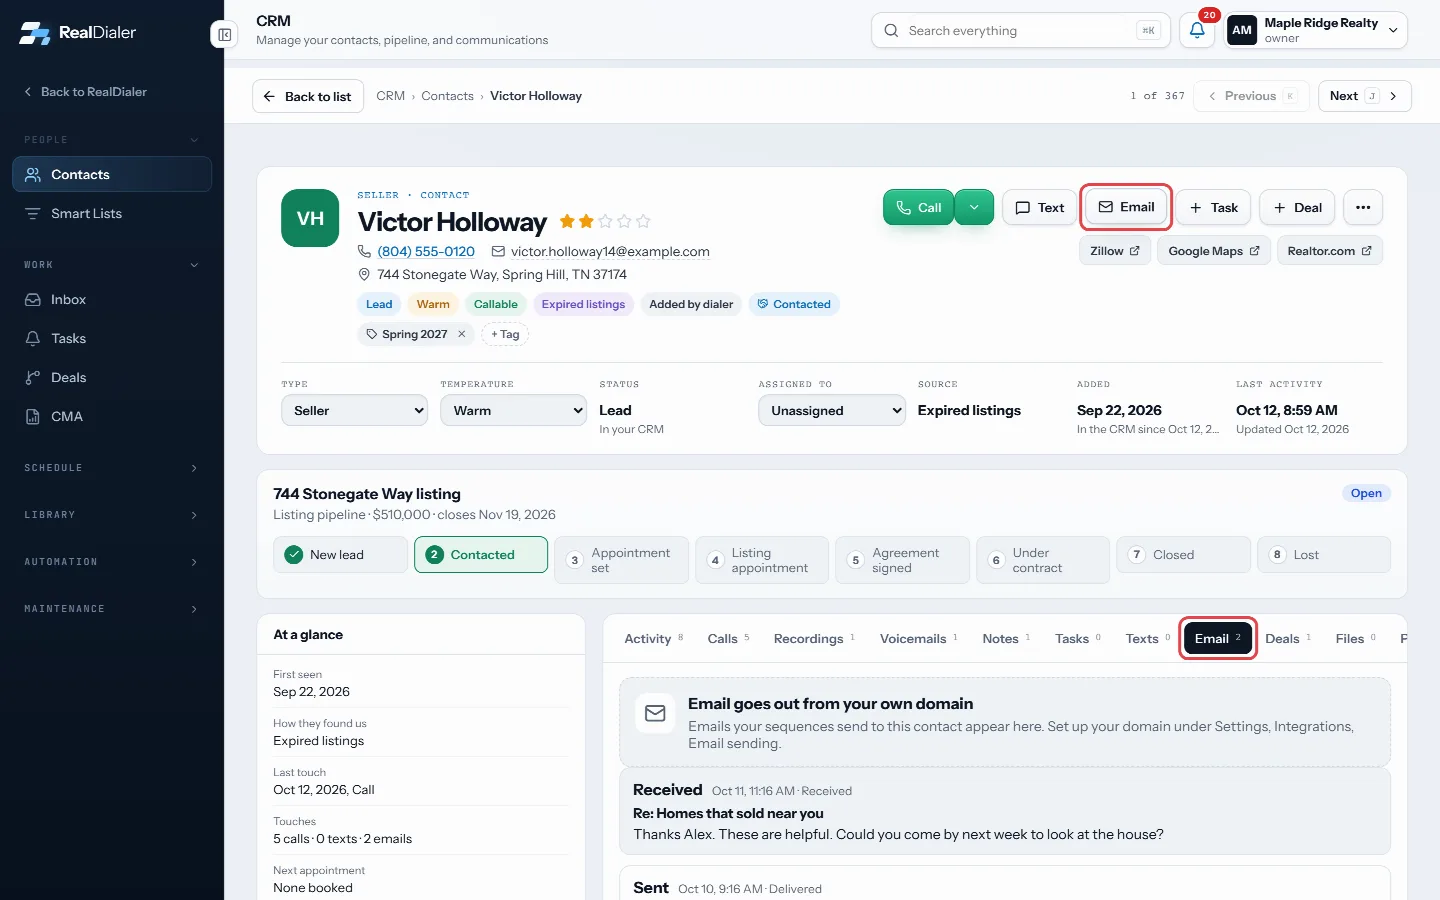Toggle the sidebar collapse icon

tap(225, 35)
